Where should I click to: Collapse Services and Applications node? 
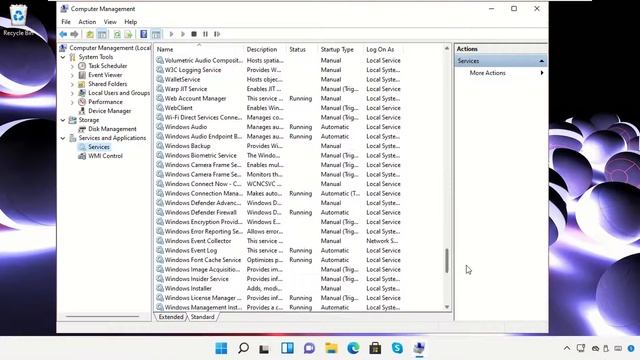(63, 138)
